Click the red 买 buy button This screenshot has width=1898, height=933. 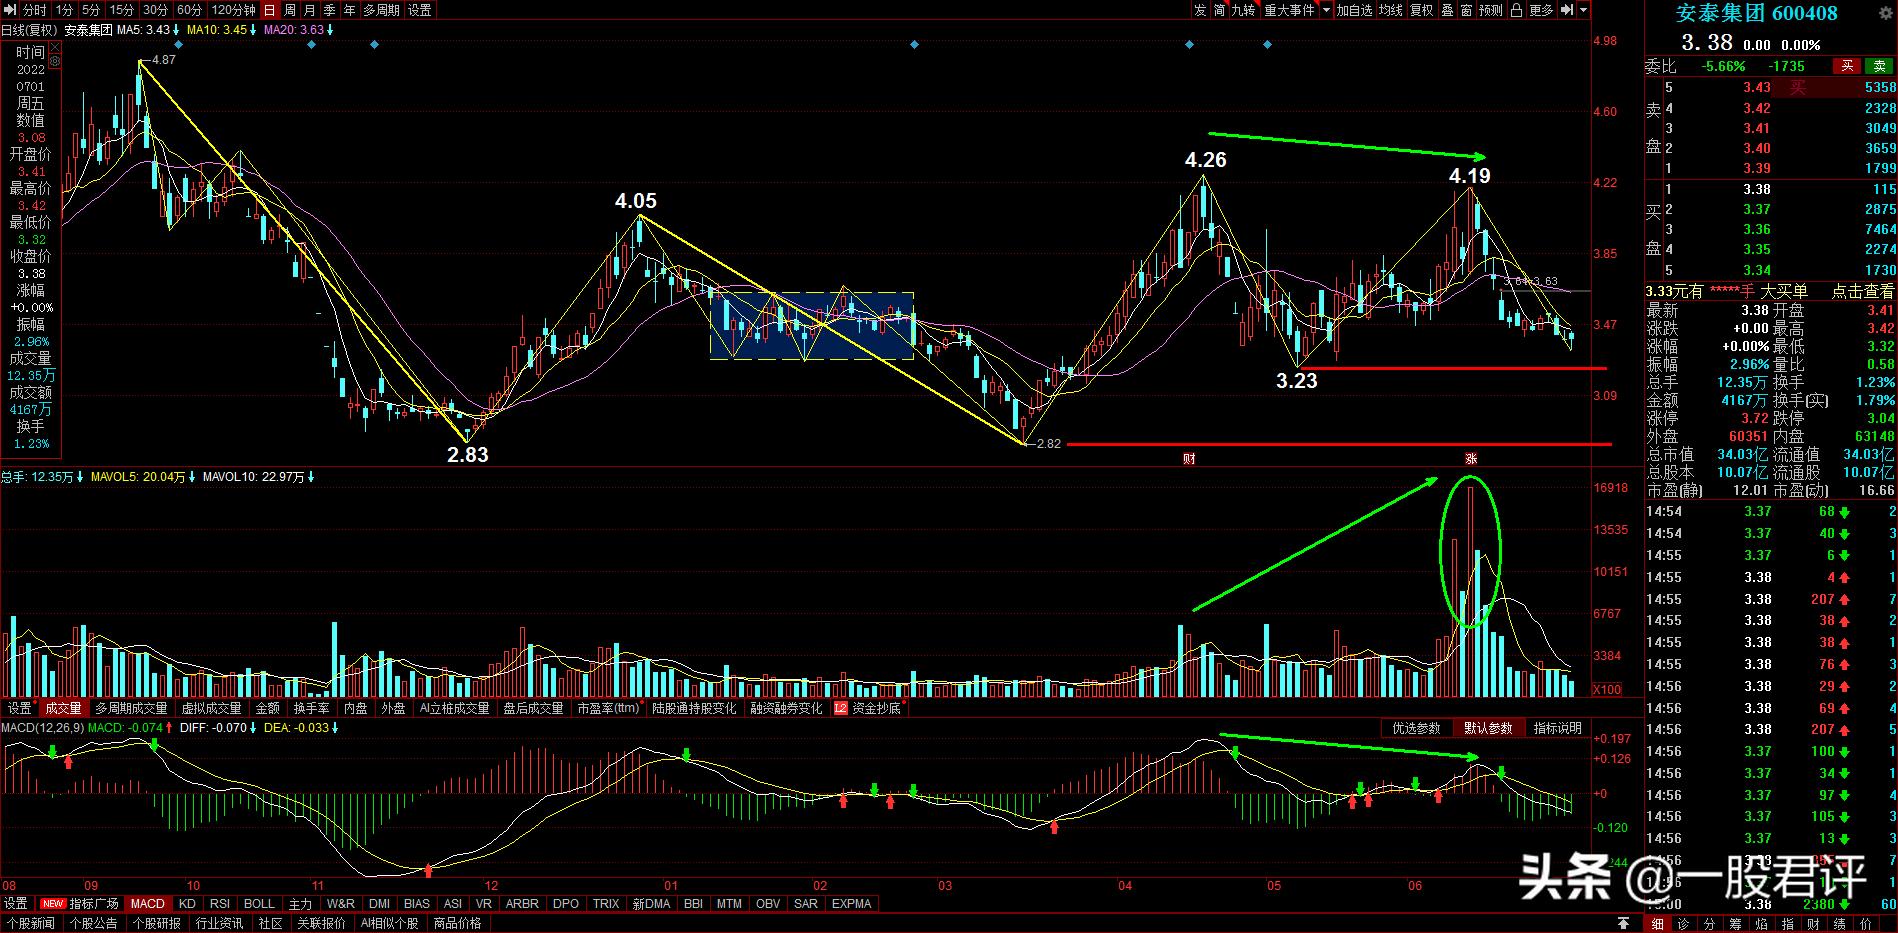(1847, 66)
